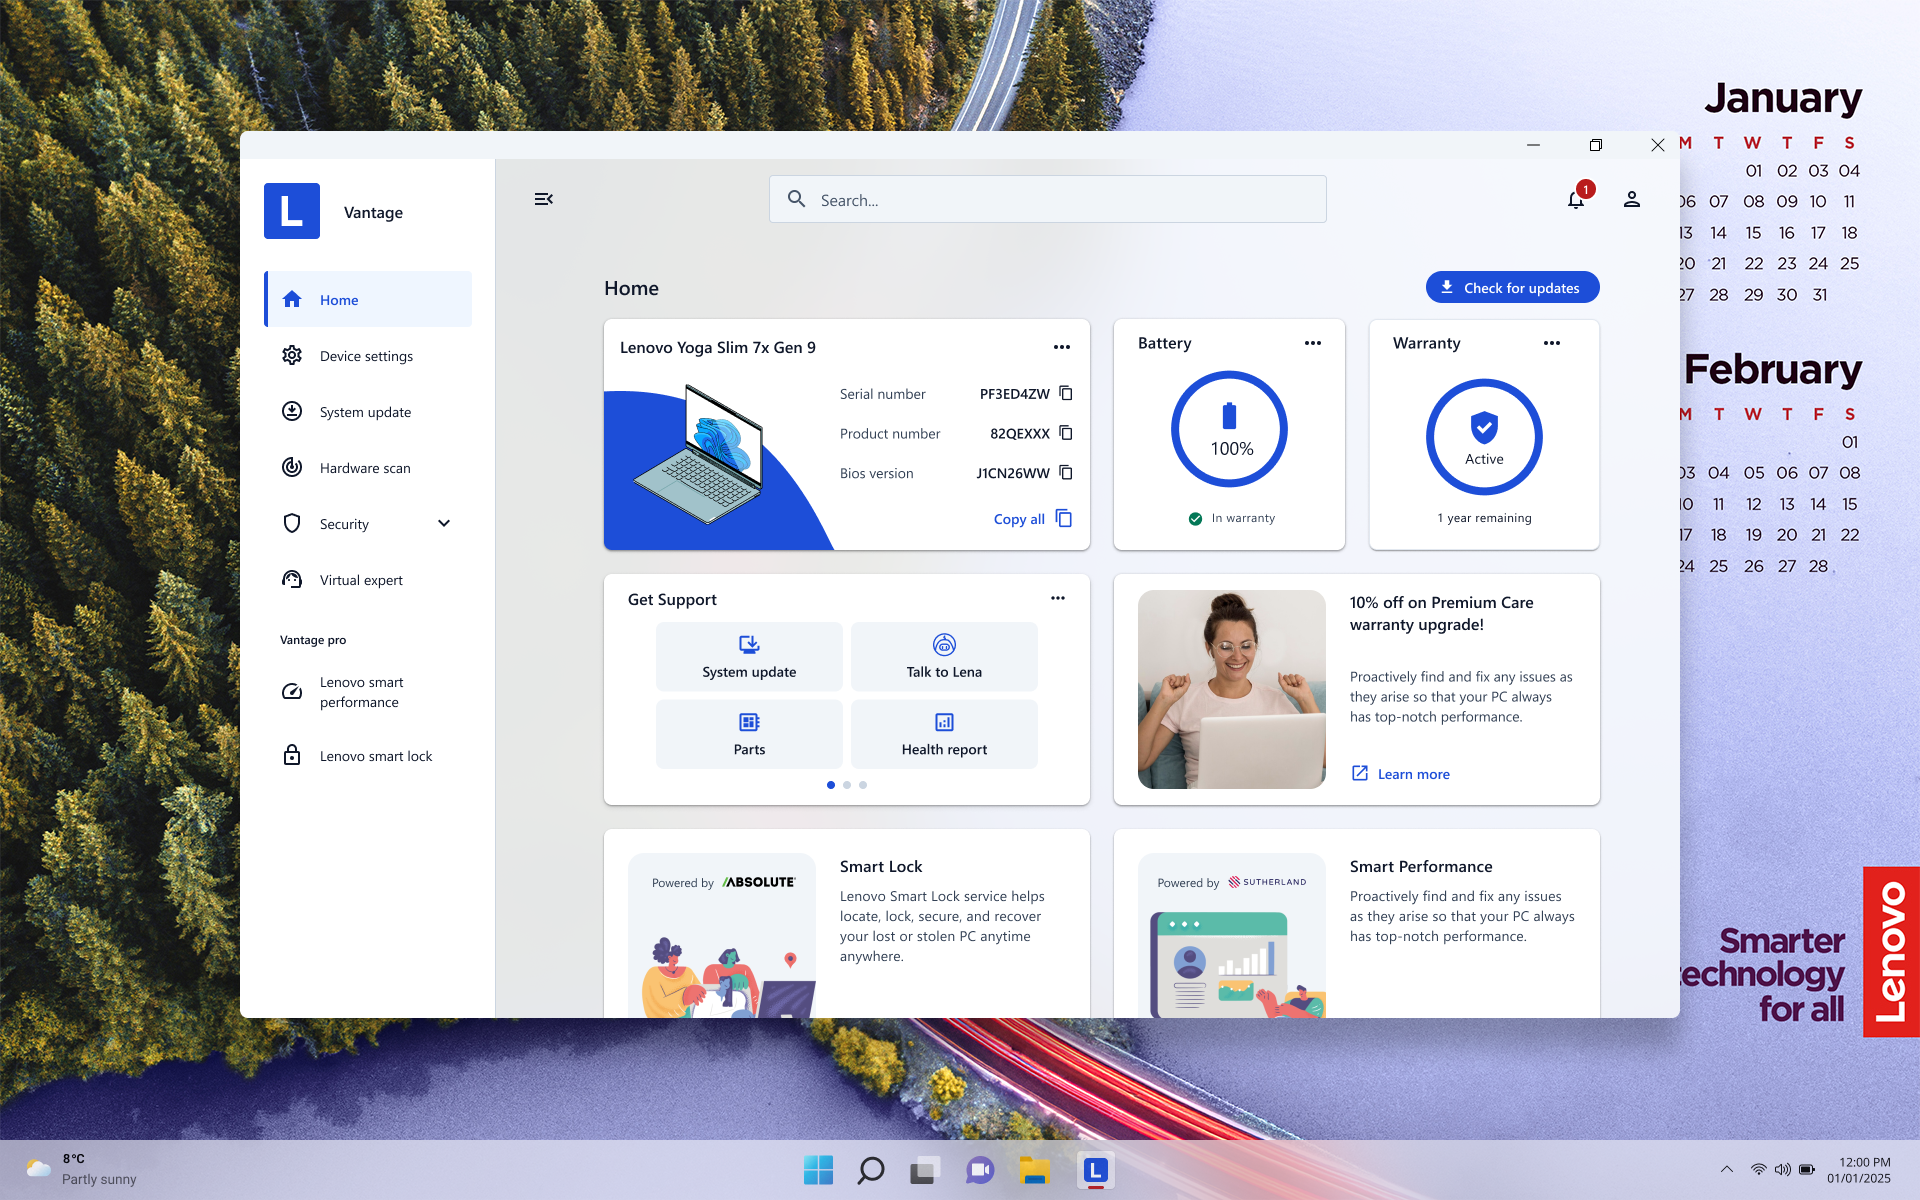This screenshot has width=1920, height=1200.
Task: Open the Lenovo Yoga Slim card options menu
Action: 1062,347
